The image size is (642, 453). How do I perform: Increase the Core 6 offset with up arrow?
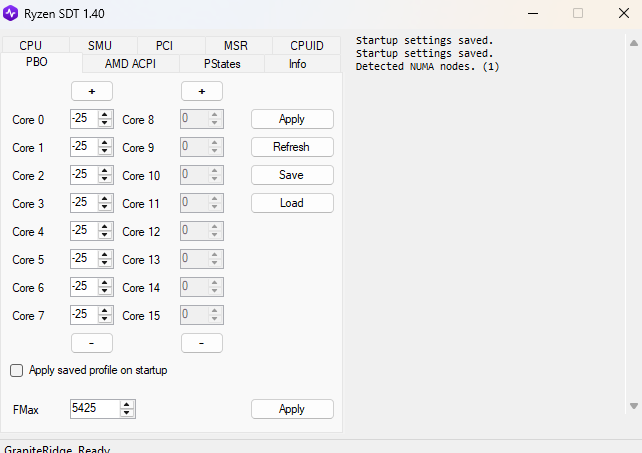coord(105,283)
